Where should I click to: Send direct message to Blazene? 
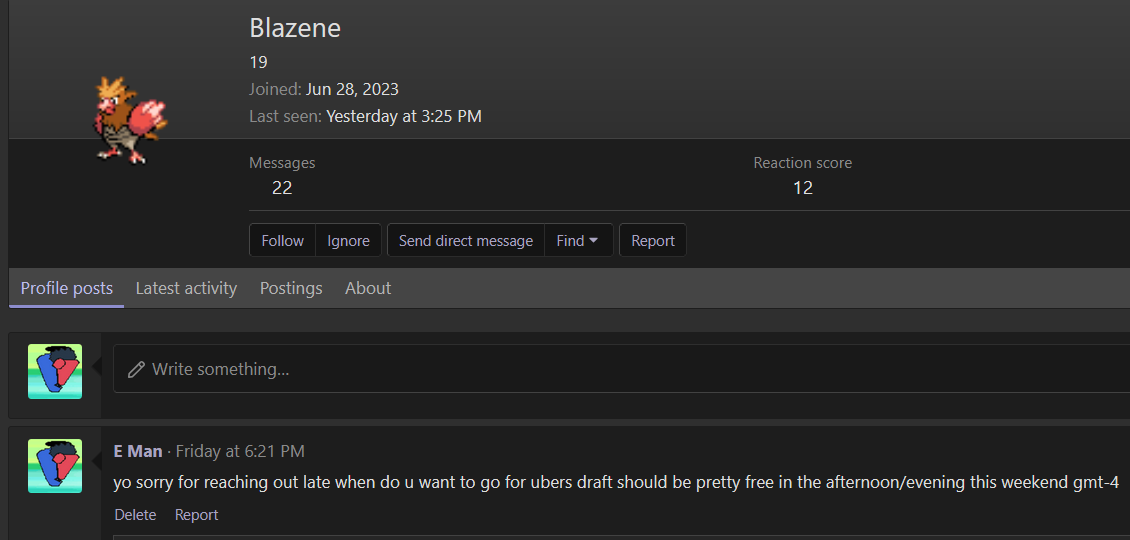[466, 240]
